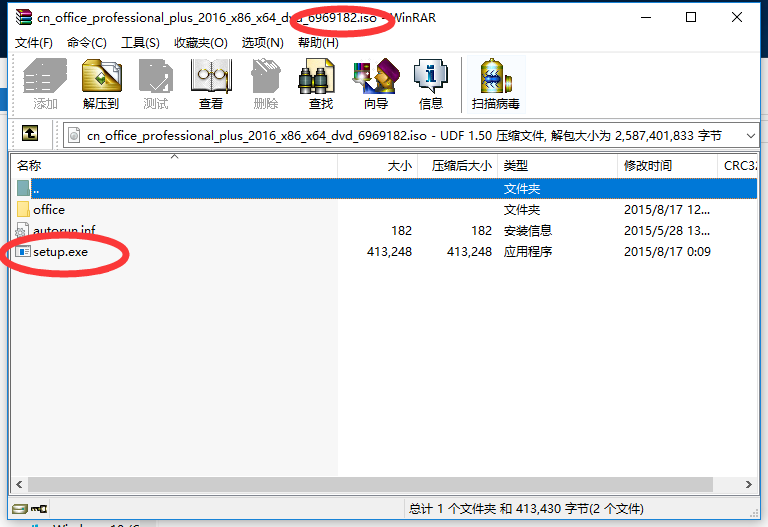The width and height of the screenshot is (768, 527).
Task: Click the 删除 (Delete) toolbar icon
Action: coord(266,83)
